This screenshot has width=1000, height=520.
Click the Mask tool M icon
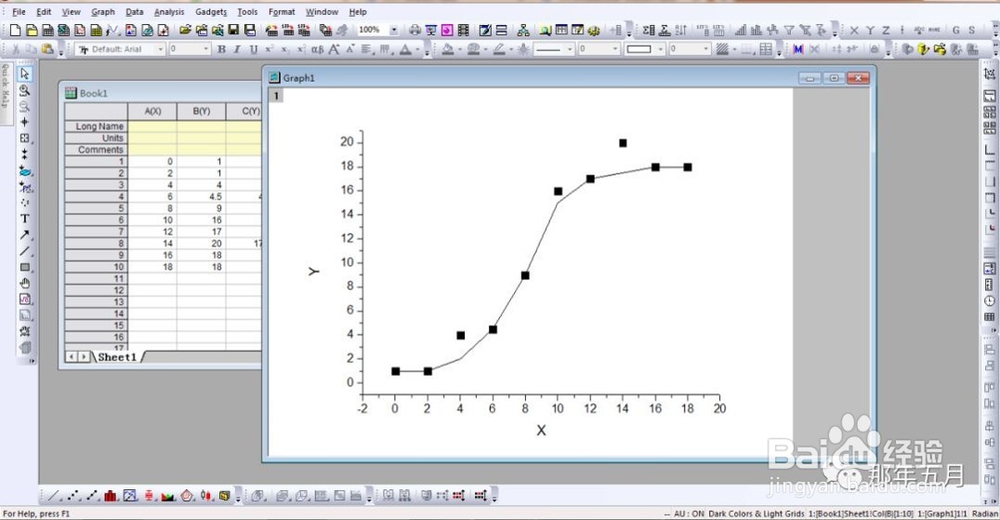[x=798, y=49]
